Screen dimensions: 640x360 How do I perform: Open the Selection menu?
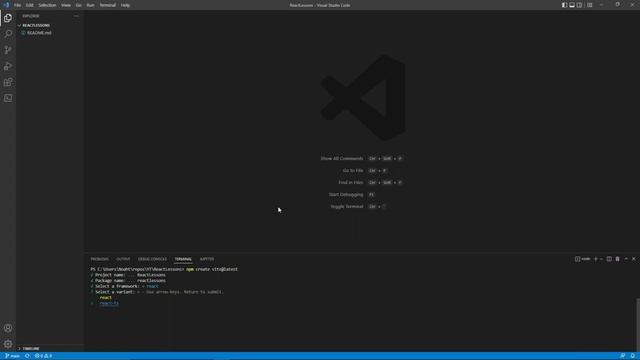(47, 5)
